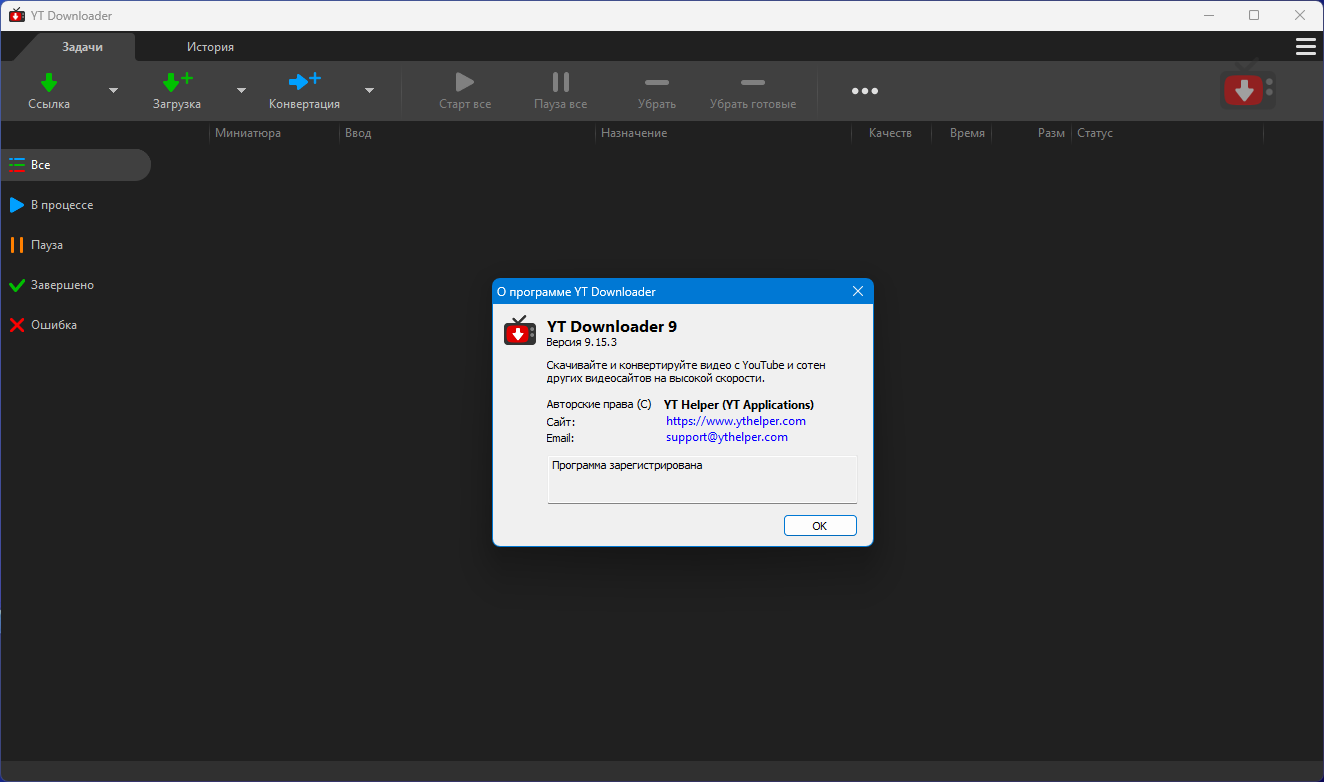
Task: Click the Назначение column header
Action: coord(723,133)
